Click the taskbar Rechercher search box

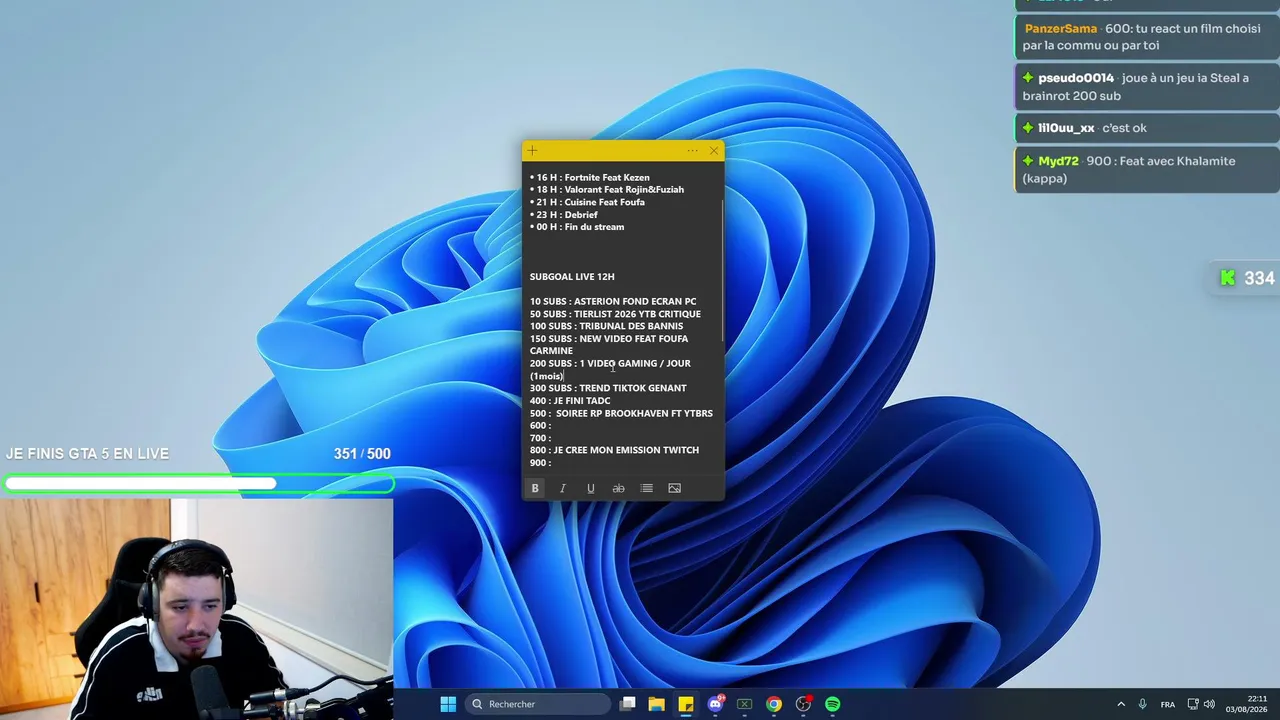538,704
